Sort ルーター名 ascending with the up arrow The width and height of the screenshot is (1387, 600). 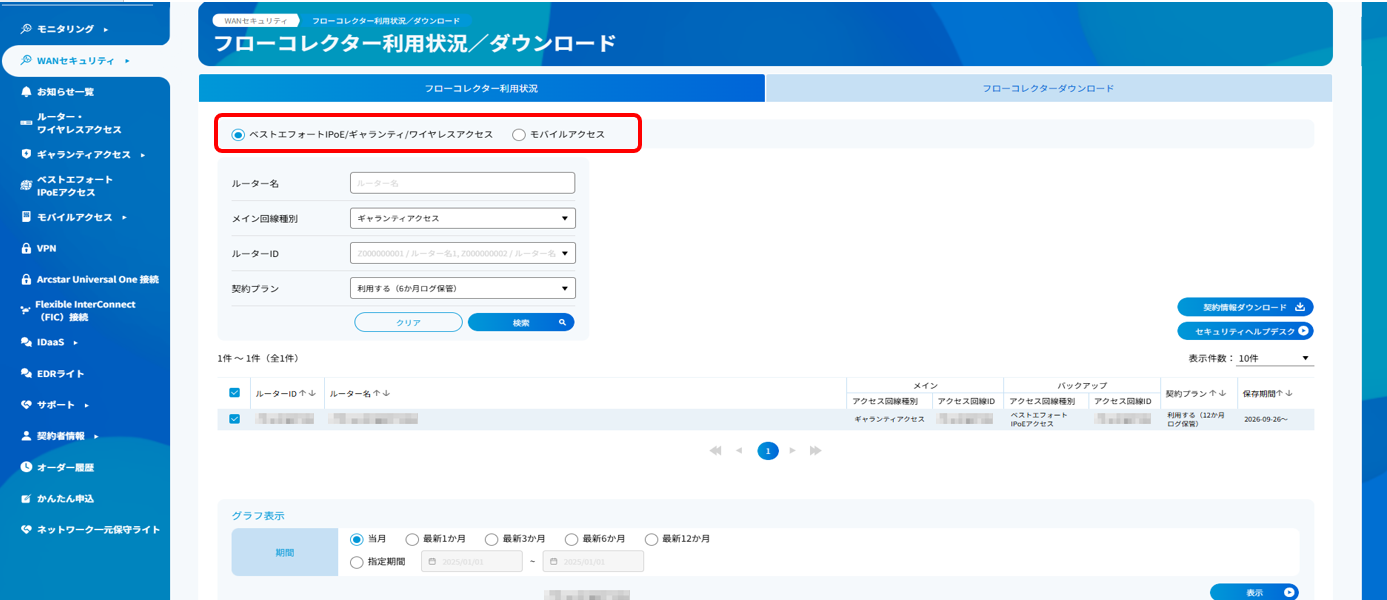pyautogui.click(x=377, y=394)
